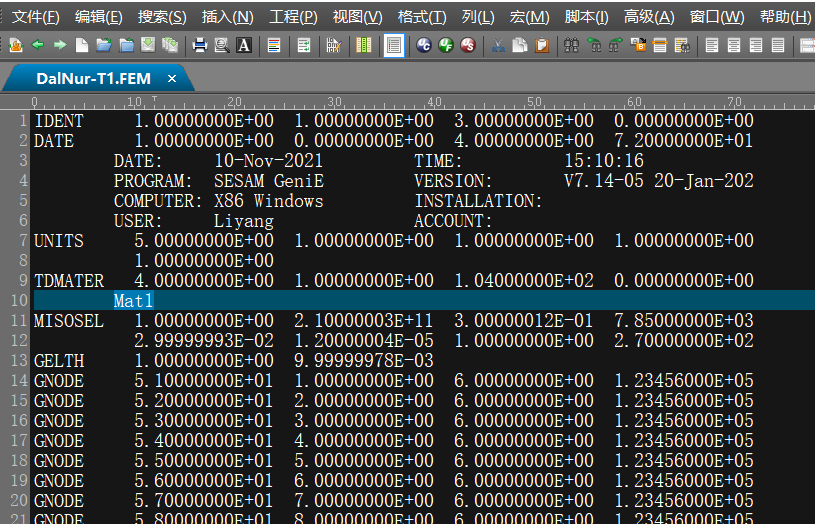Open the 视图(V) menu
The image size is (815, 524).
358,17
